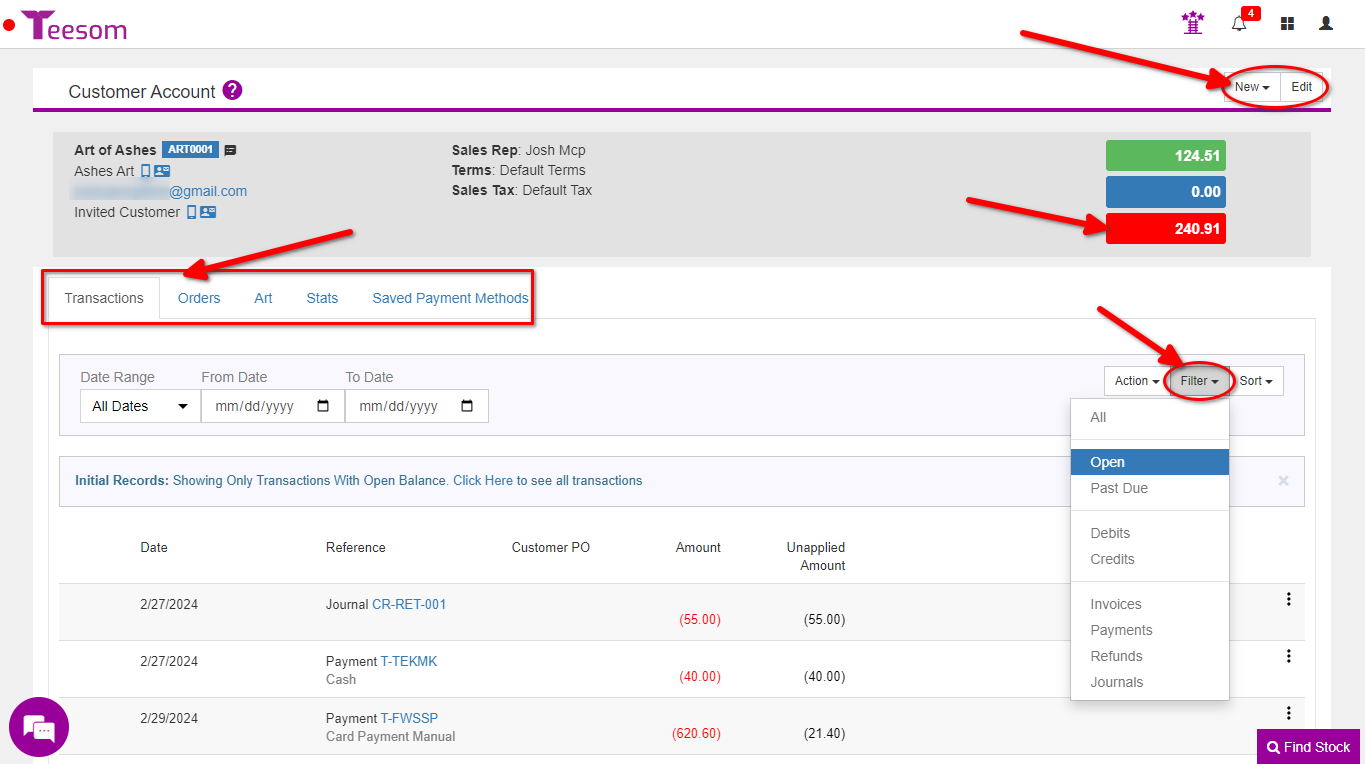Open the notes icon beside ART0001
The width and height of the screenshot is (1365, 764).
click(230, 150)
